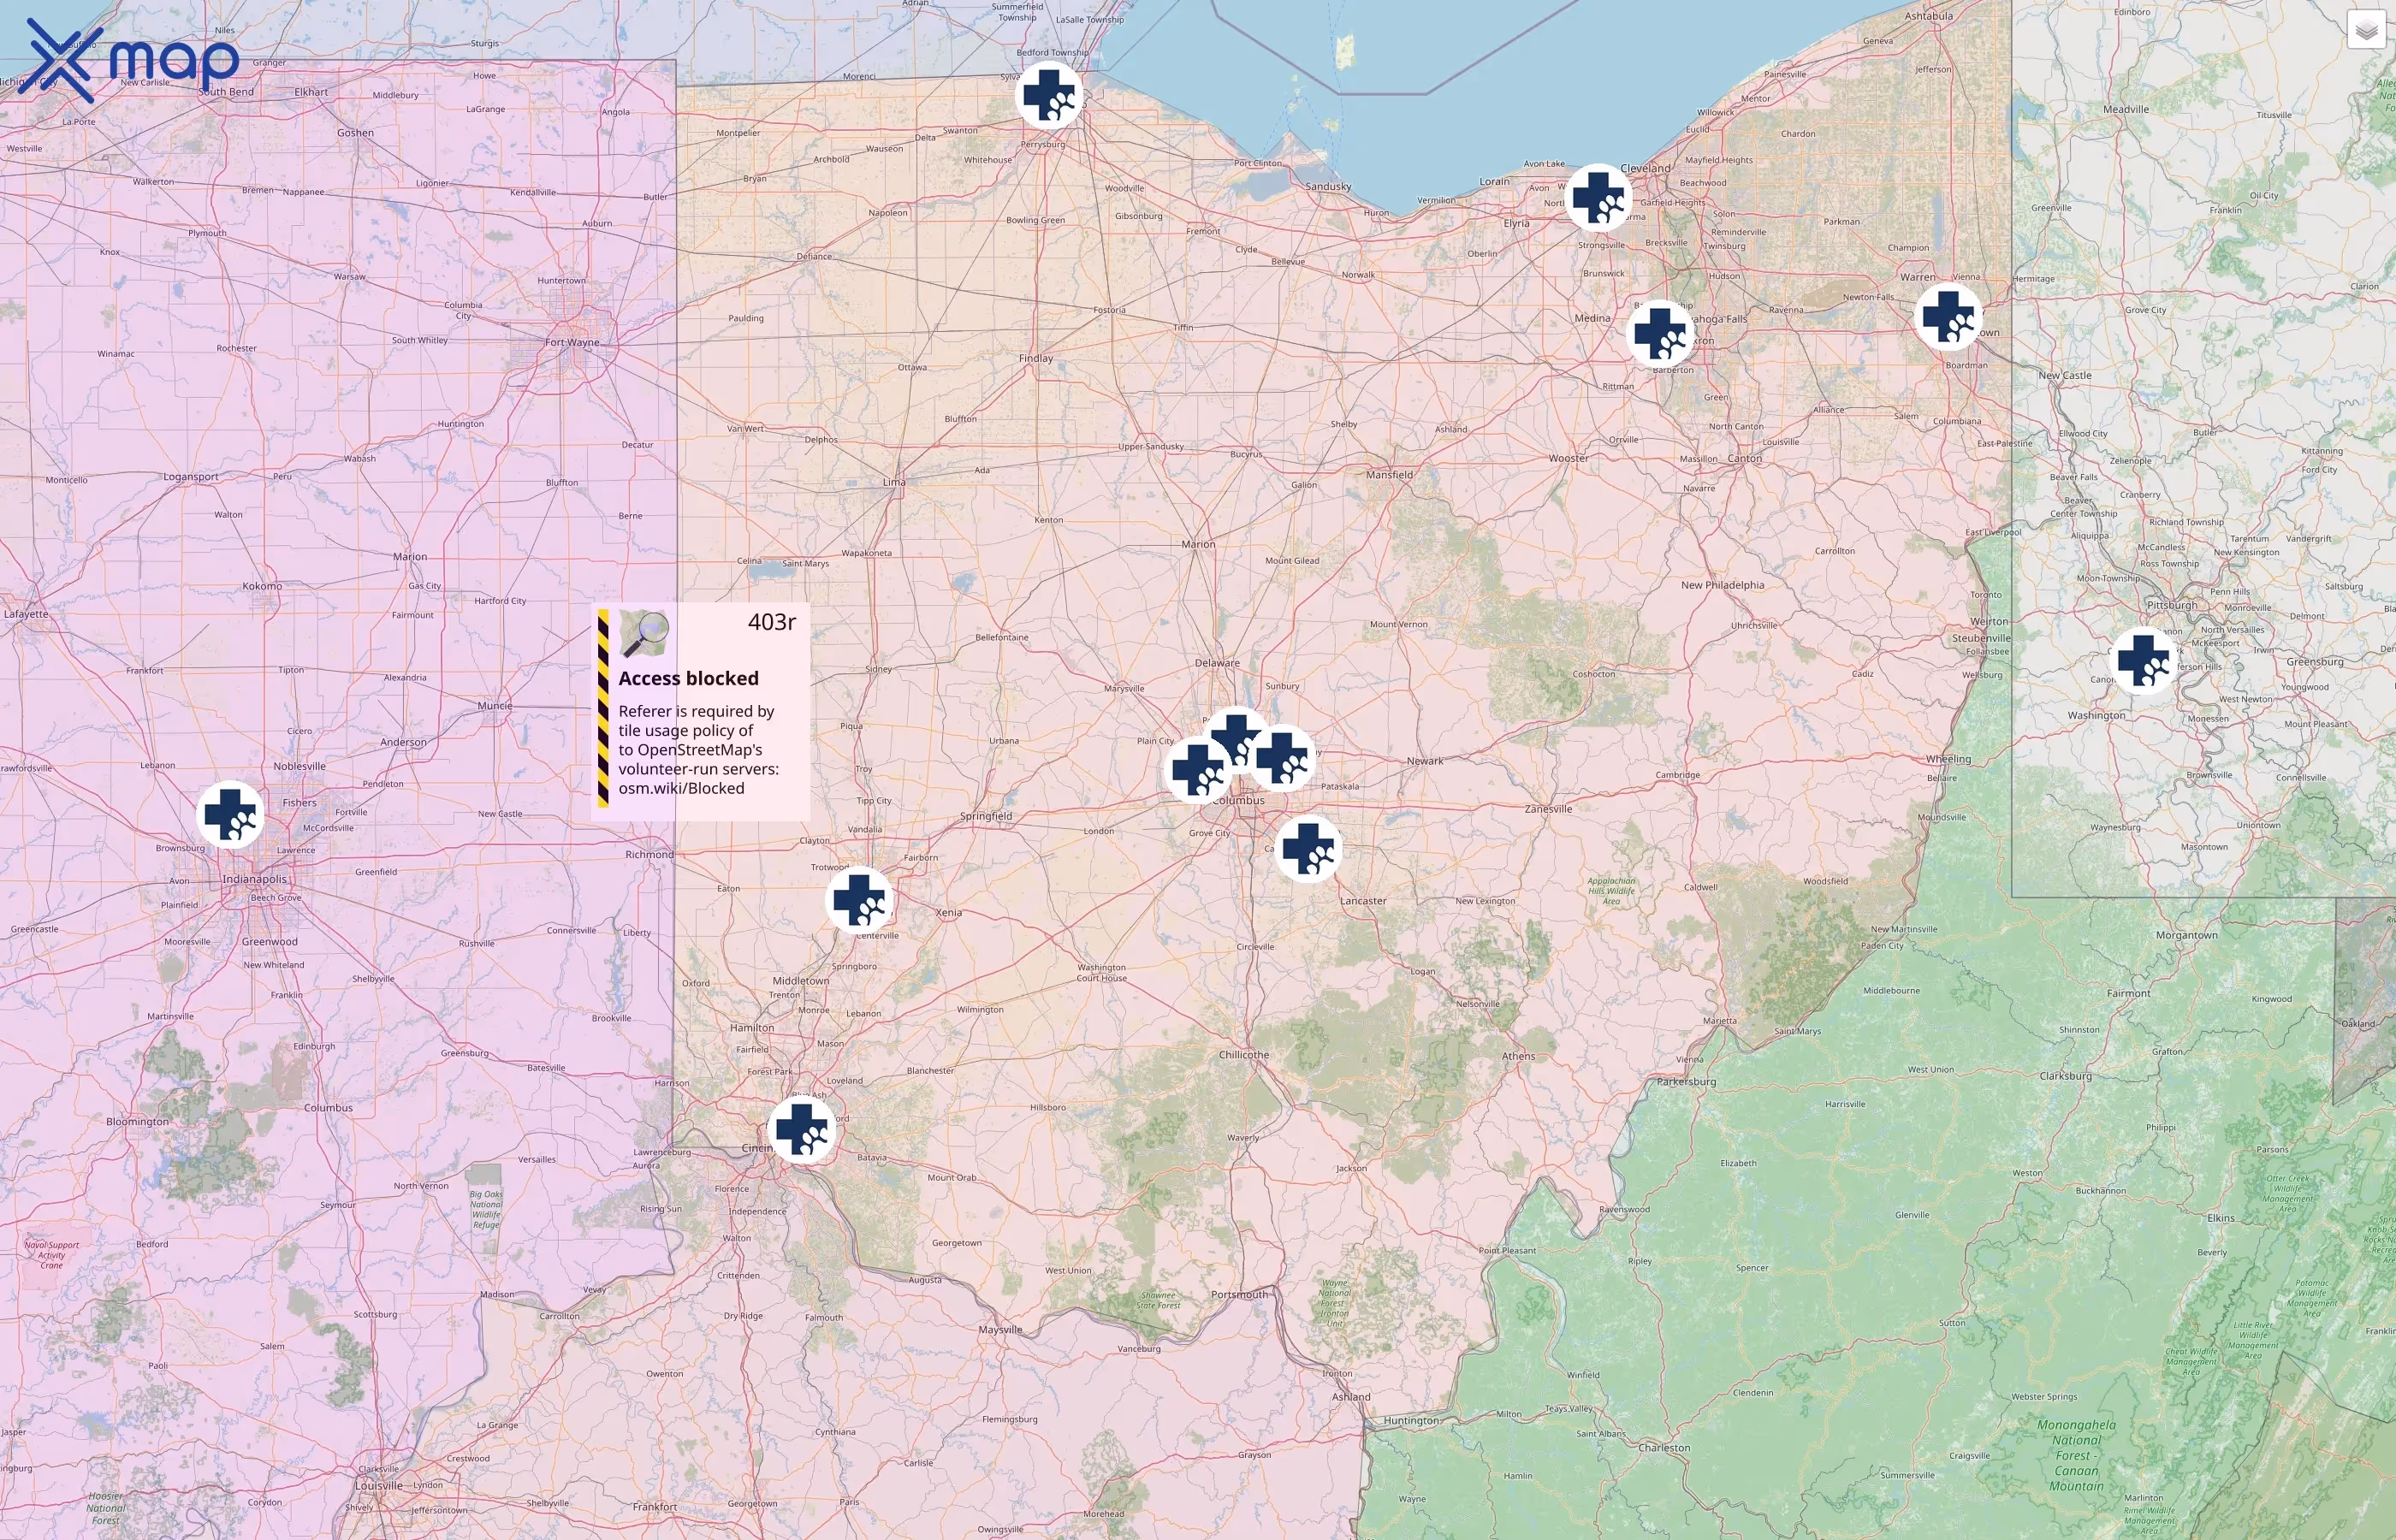This screenshot has width=2396, height=1540.
Task: Select the vet clinic marker near Toledo
Action: pos(1049,96)
